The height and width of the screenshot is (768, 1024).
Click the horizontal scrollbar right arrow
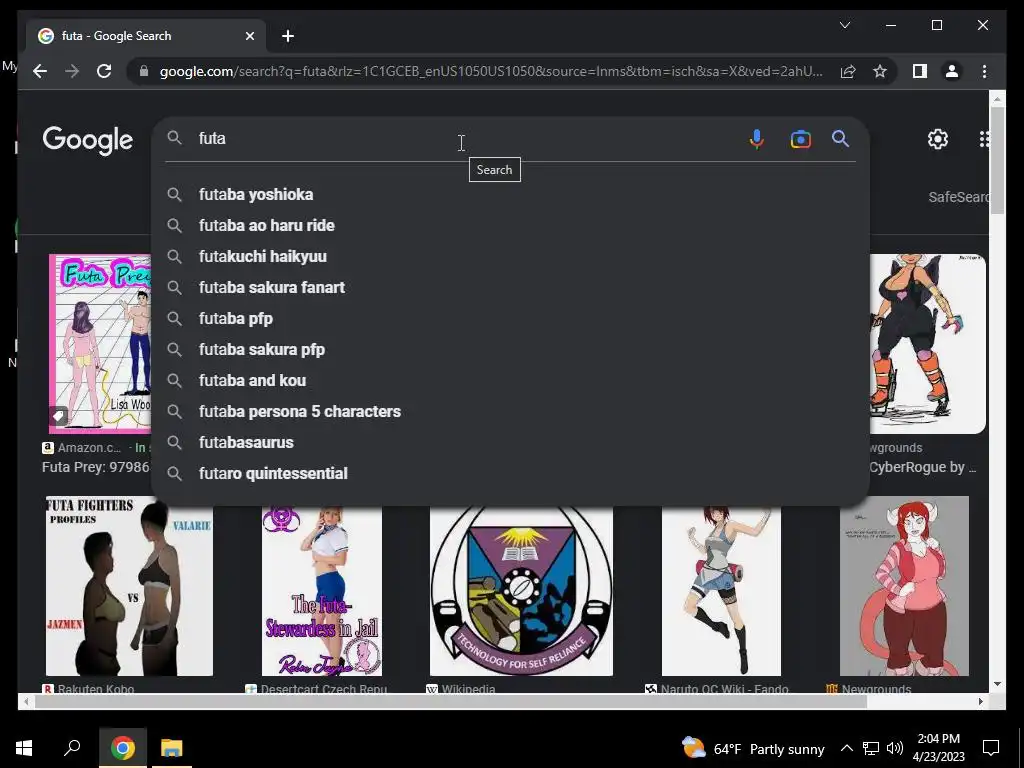tap(980, 701)
